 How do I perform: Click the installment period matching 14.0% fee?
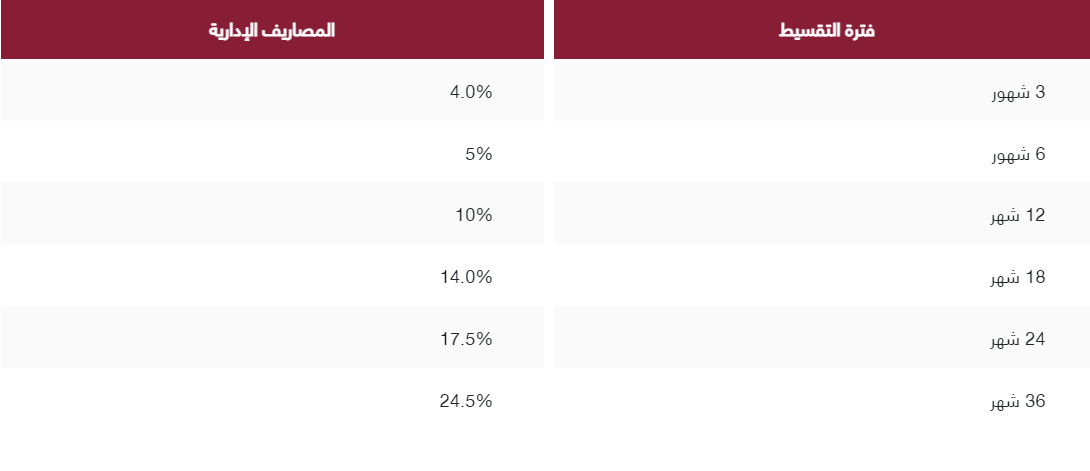tap(1018, 278)
